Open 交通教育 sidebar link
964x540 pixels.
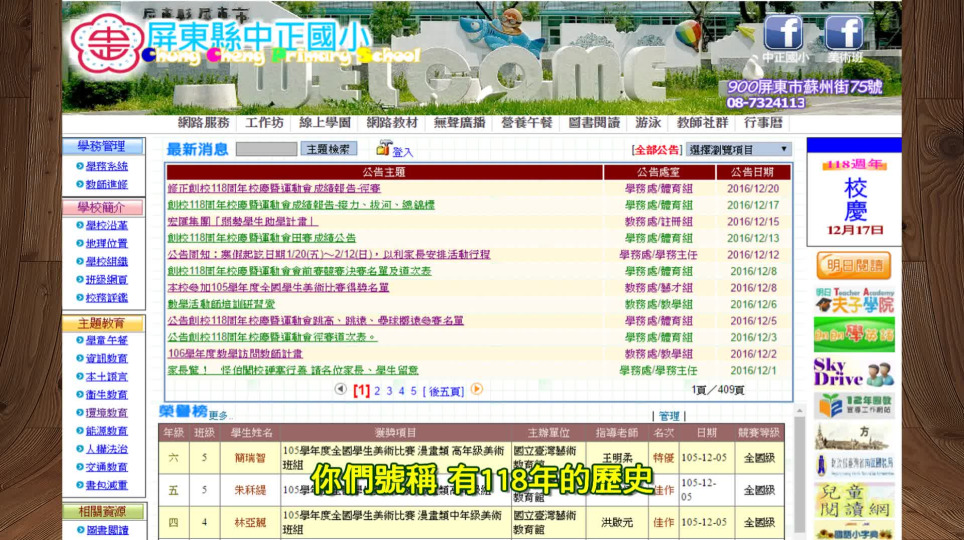(106, 467)
